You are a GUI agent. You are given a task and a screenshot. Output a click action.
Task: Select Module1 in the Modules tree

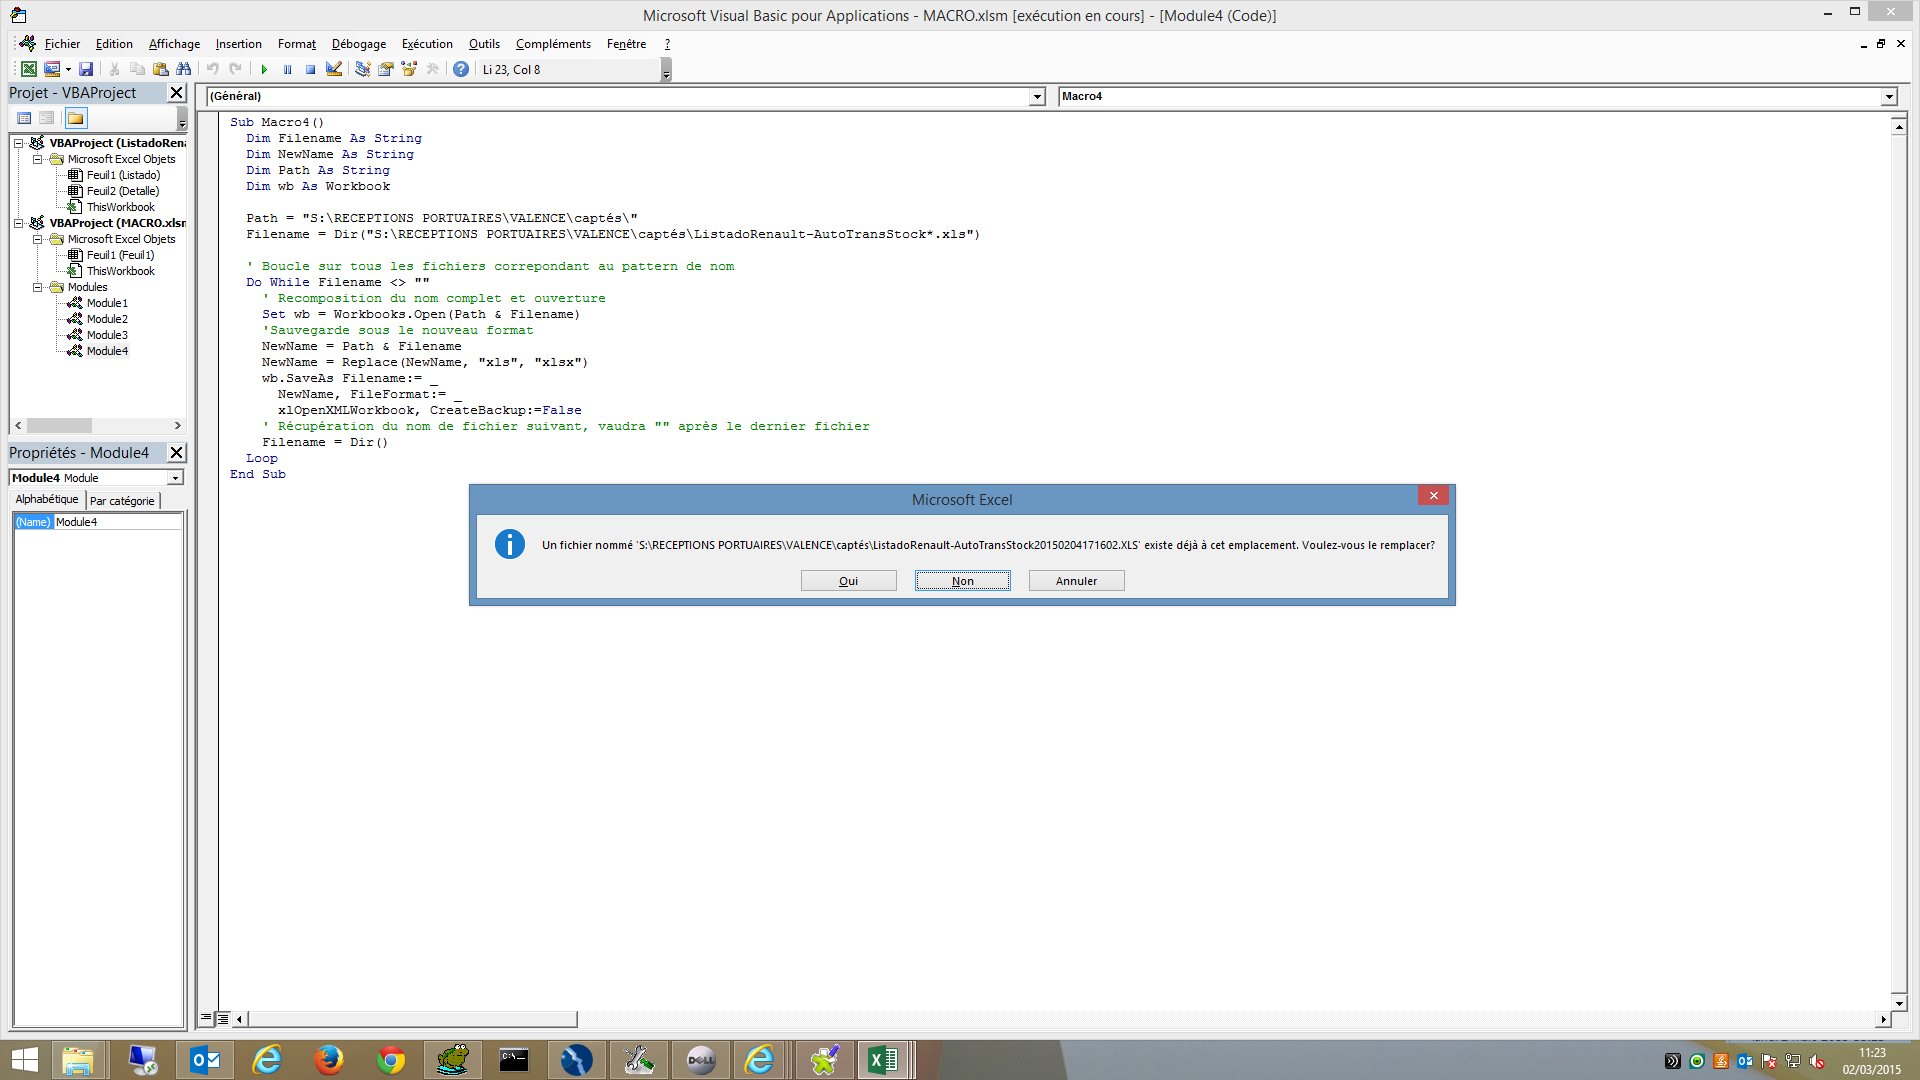[105, 302]
